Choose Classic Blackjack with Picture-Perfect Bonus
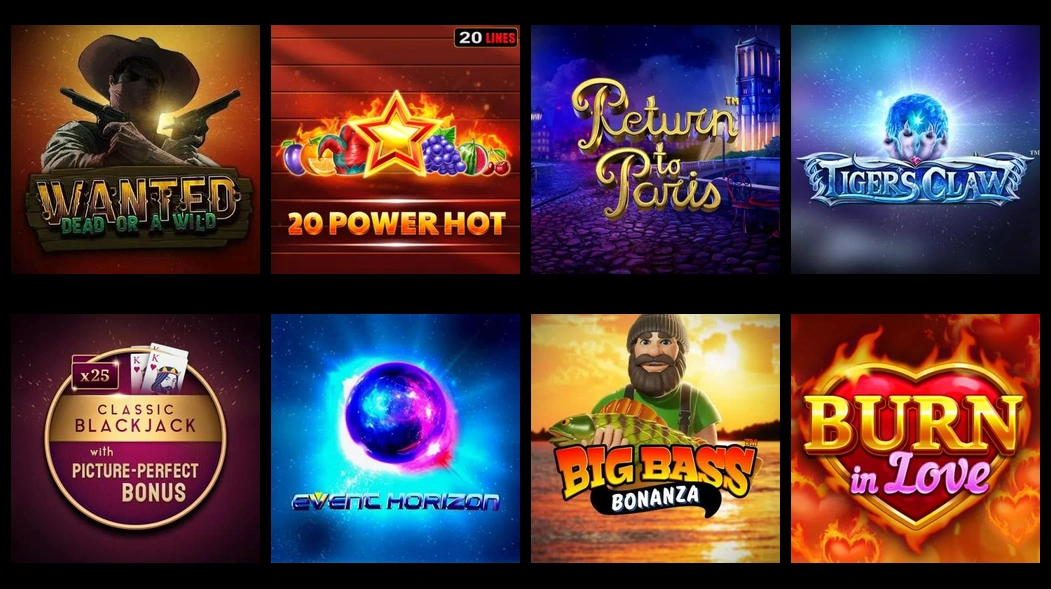Image resolution: width=1051 pixels, height=589 pixels. click(135, 438)
